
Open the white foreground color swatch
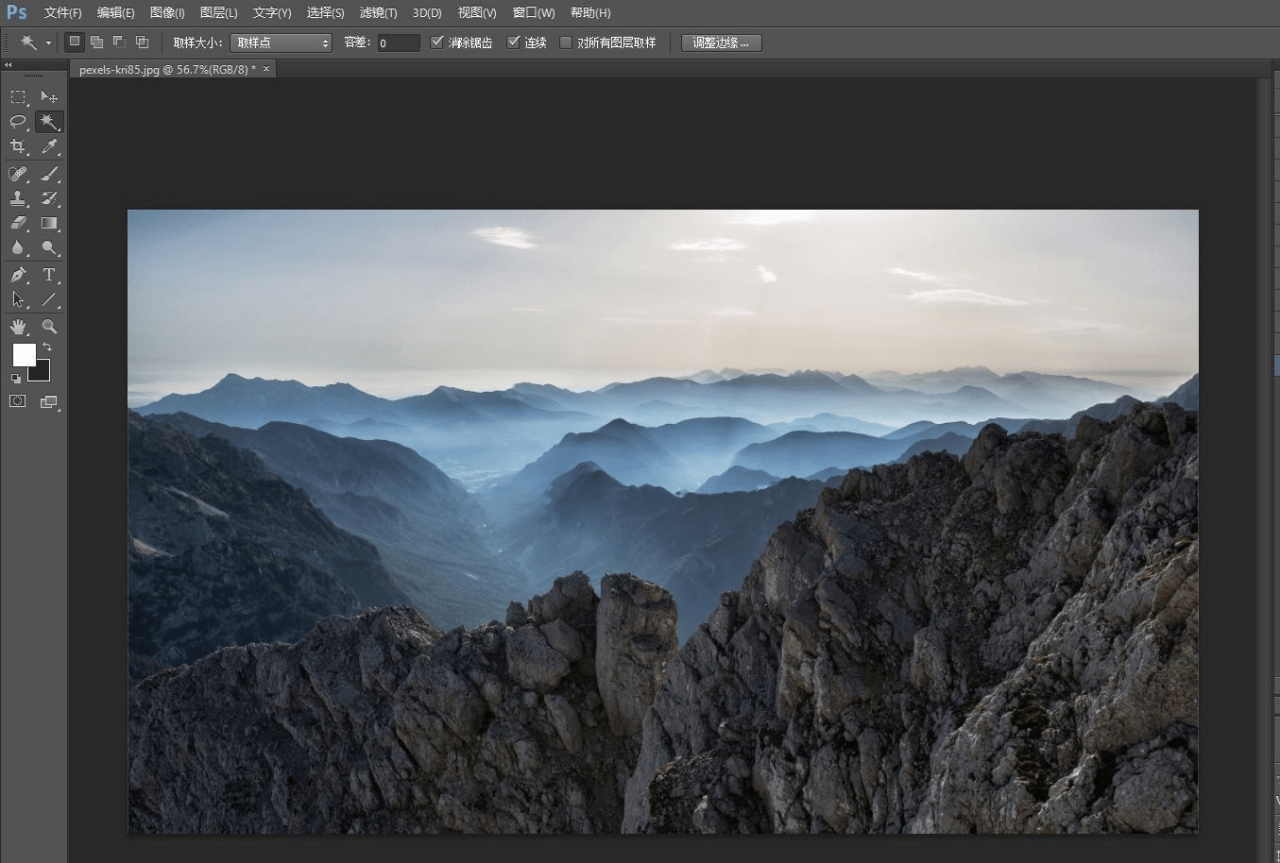pyautogui.click(x=22, y=354)
